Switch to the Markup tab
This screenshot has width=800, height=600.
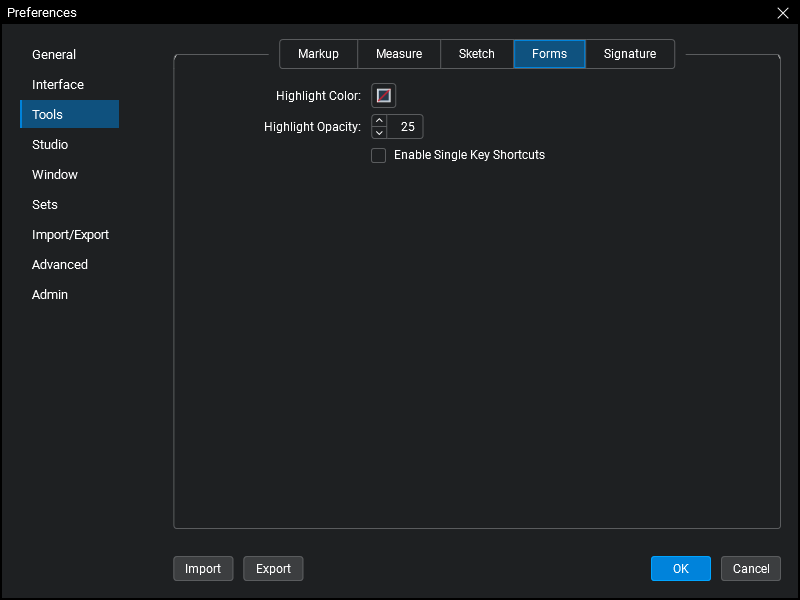(318, 54)
